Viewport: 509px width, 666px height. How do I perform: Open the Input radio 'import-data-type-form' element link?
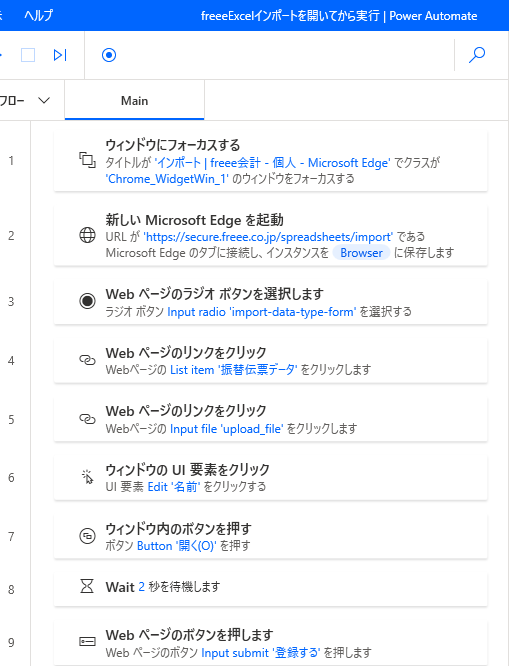click(x=262, y=312)
